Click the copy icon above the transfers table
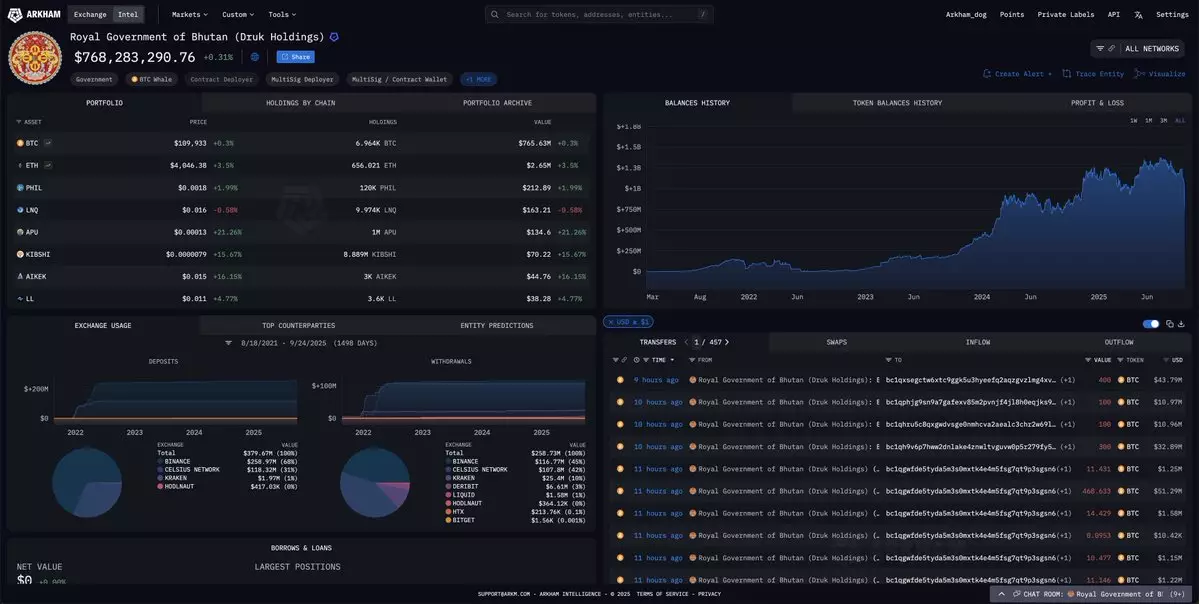This screenshot has width=1199, height=604. tap(1170, 324)
